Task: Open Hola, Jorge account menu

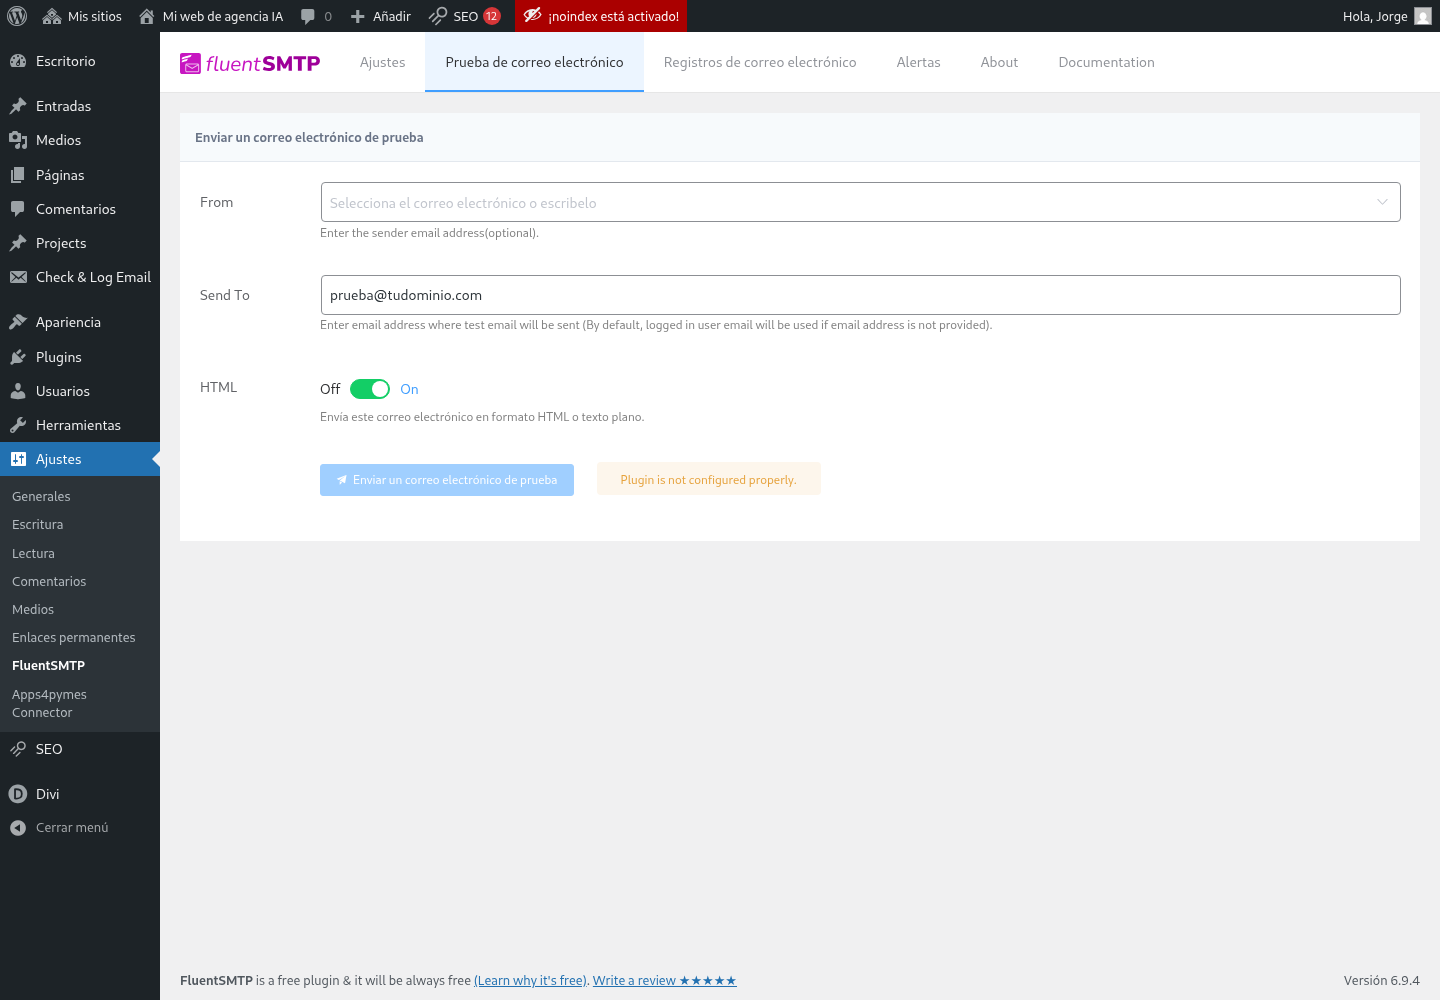Action: 1387,16
